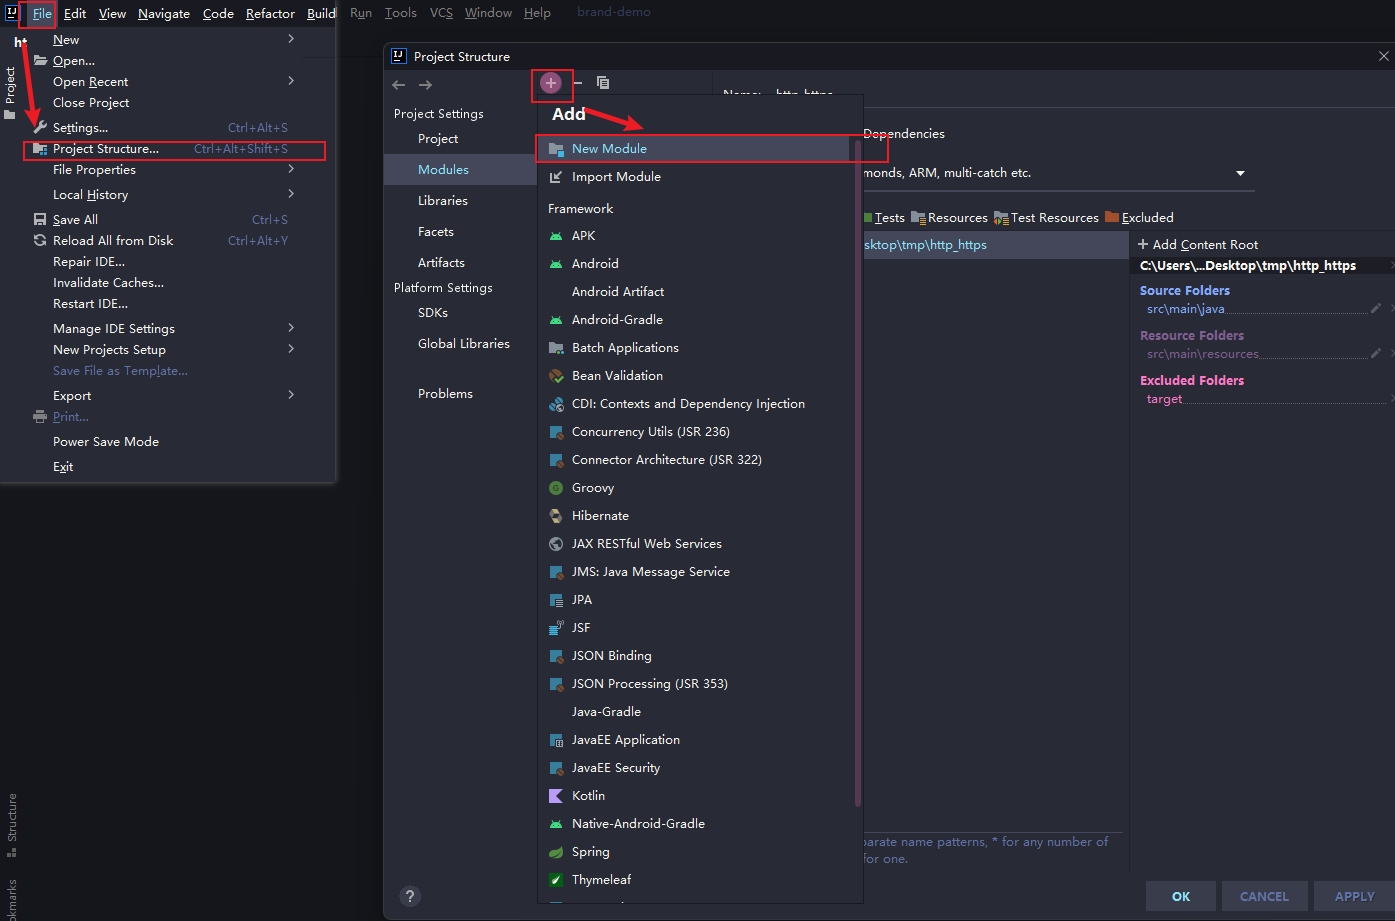Toggle the Resources mark-as button

click(x=949, y=218)
